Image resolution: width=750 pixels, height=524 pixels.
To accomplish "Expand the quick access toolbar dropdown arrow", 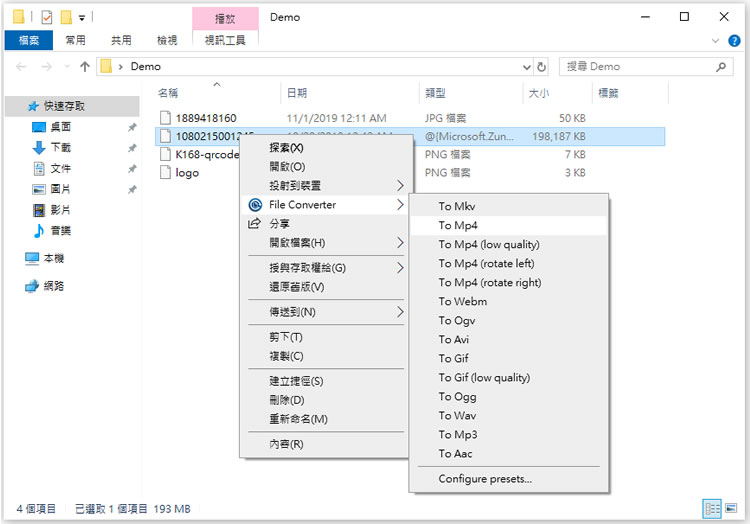I will (82, 18).
